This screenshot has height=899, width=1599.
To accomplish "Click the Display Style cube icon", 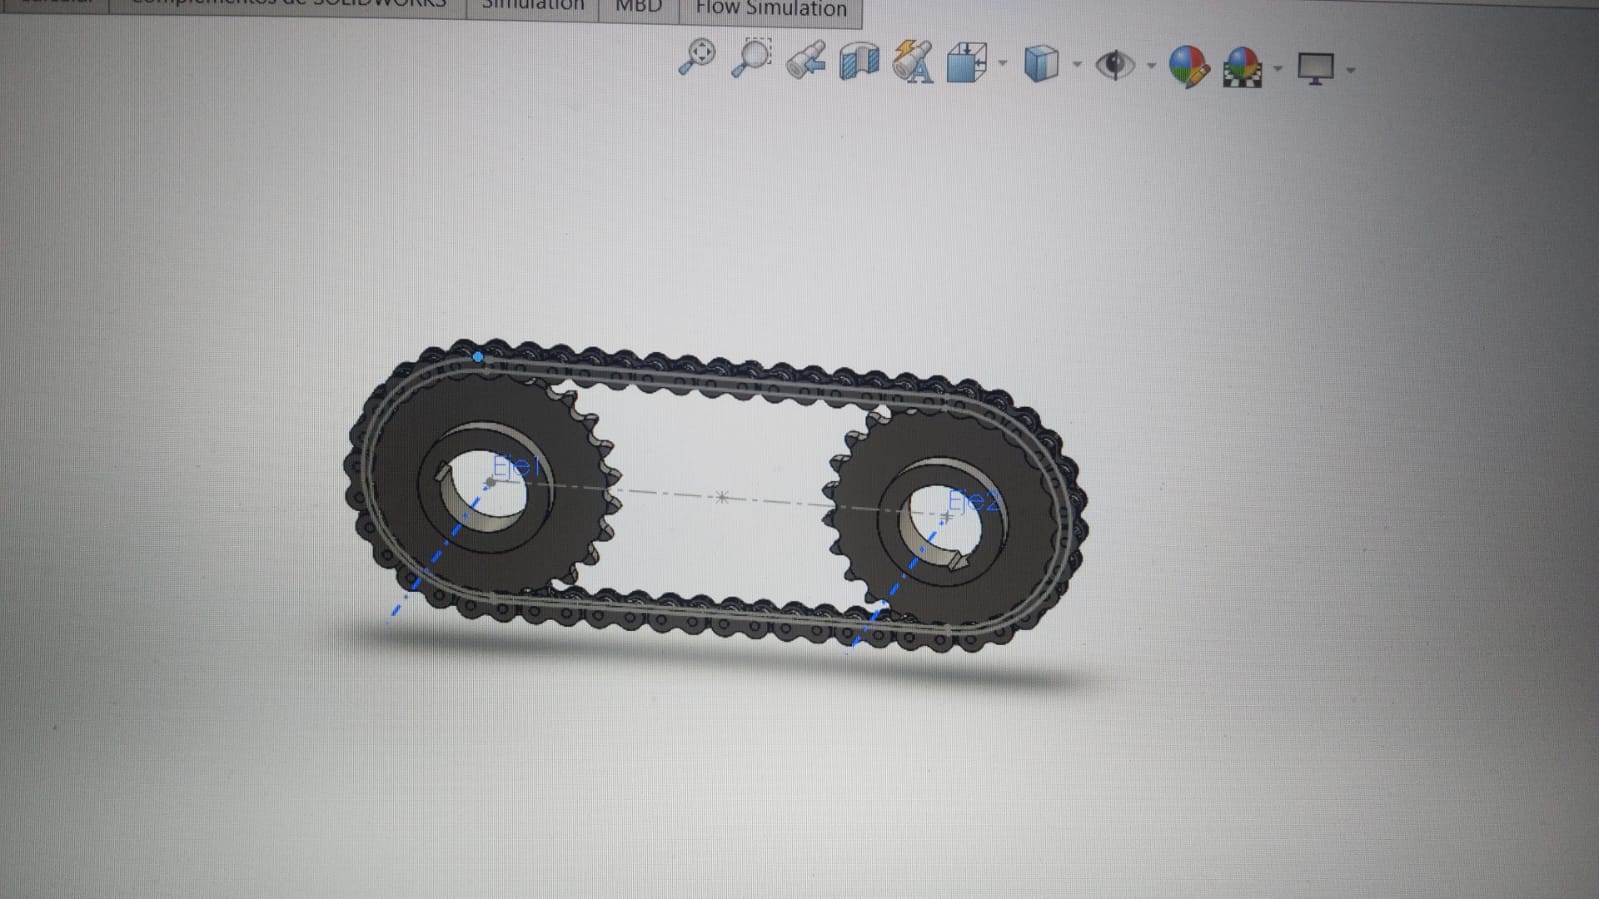I will (x=1041, y=65).
